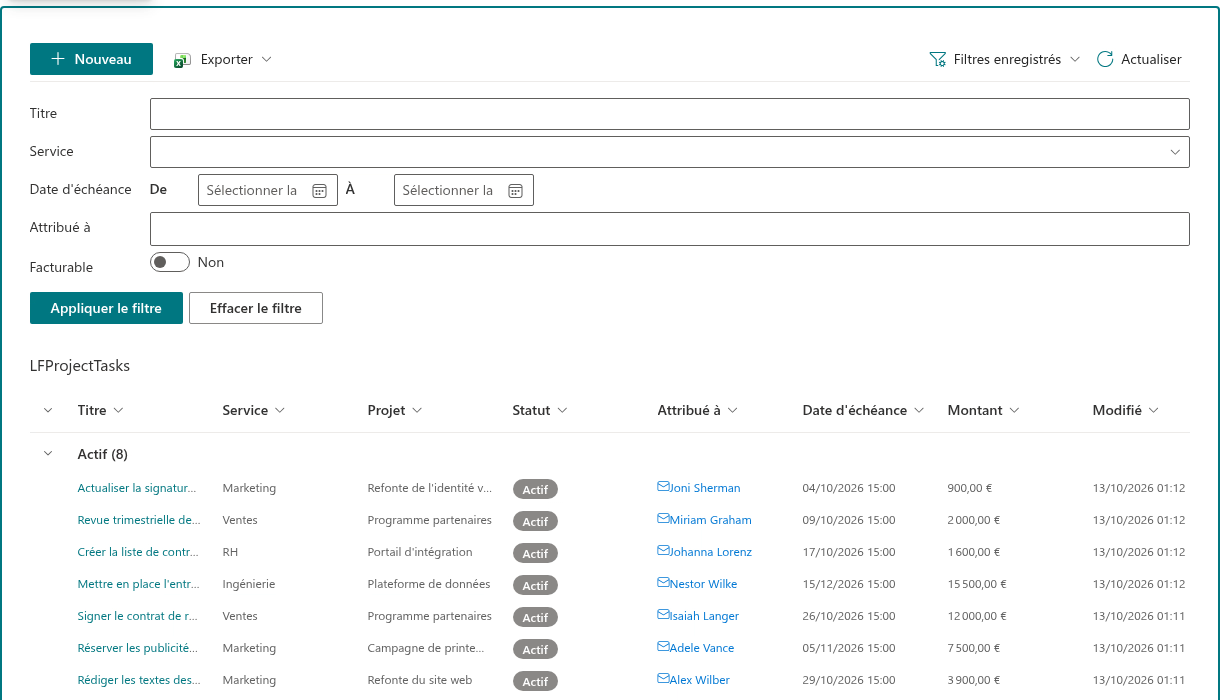Focus the Attribué à filter input field

(670, 229)
